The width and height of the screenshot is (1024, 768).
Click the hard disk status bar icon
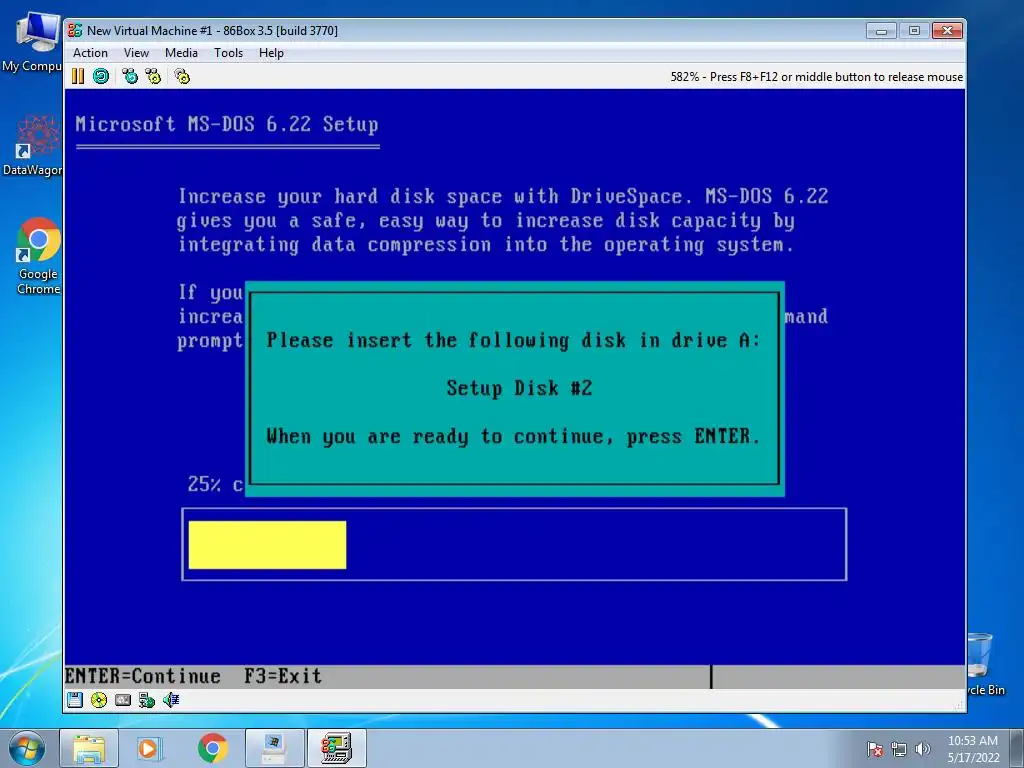123,699
